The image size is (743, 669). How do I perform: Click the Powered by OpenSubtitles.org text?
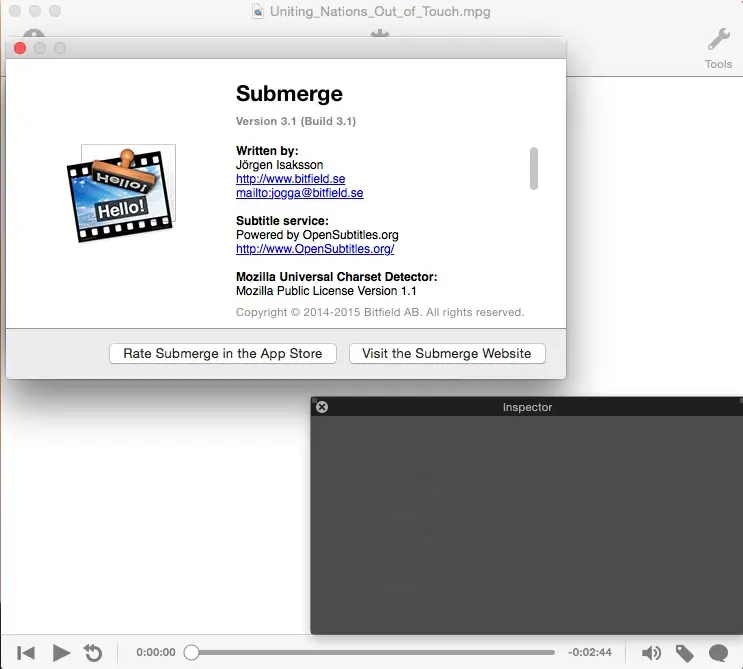pyautogui.click(x=317, y=235)
